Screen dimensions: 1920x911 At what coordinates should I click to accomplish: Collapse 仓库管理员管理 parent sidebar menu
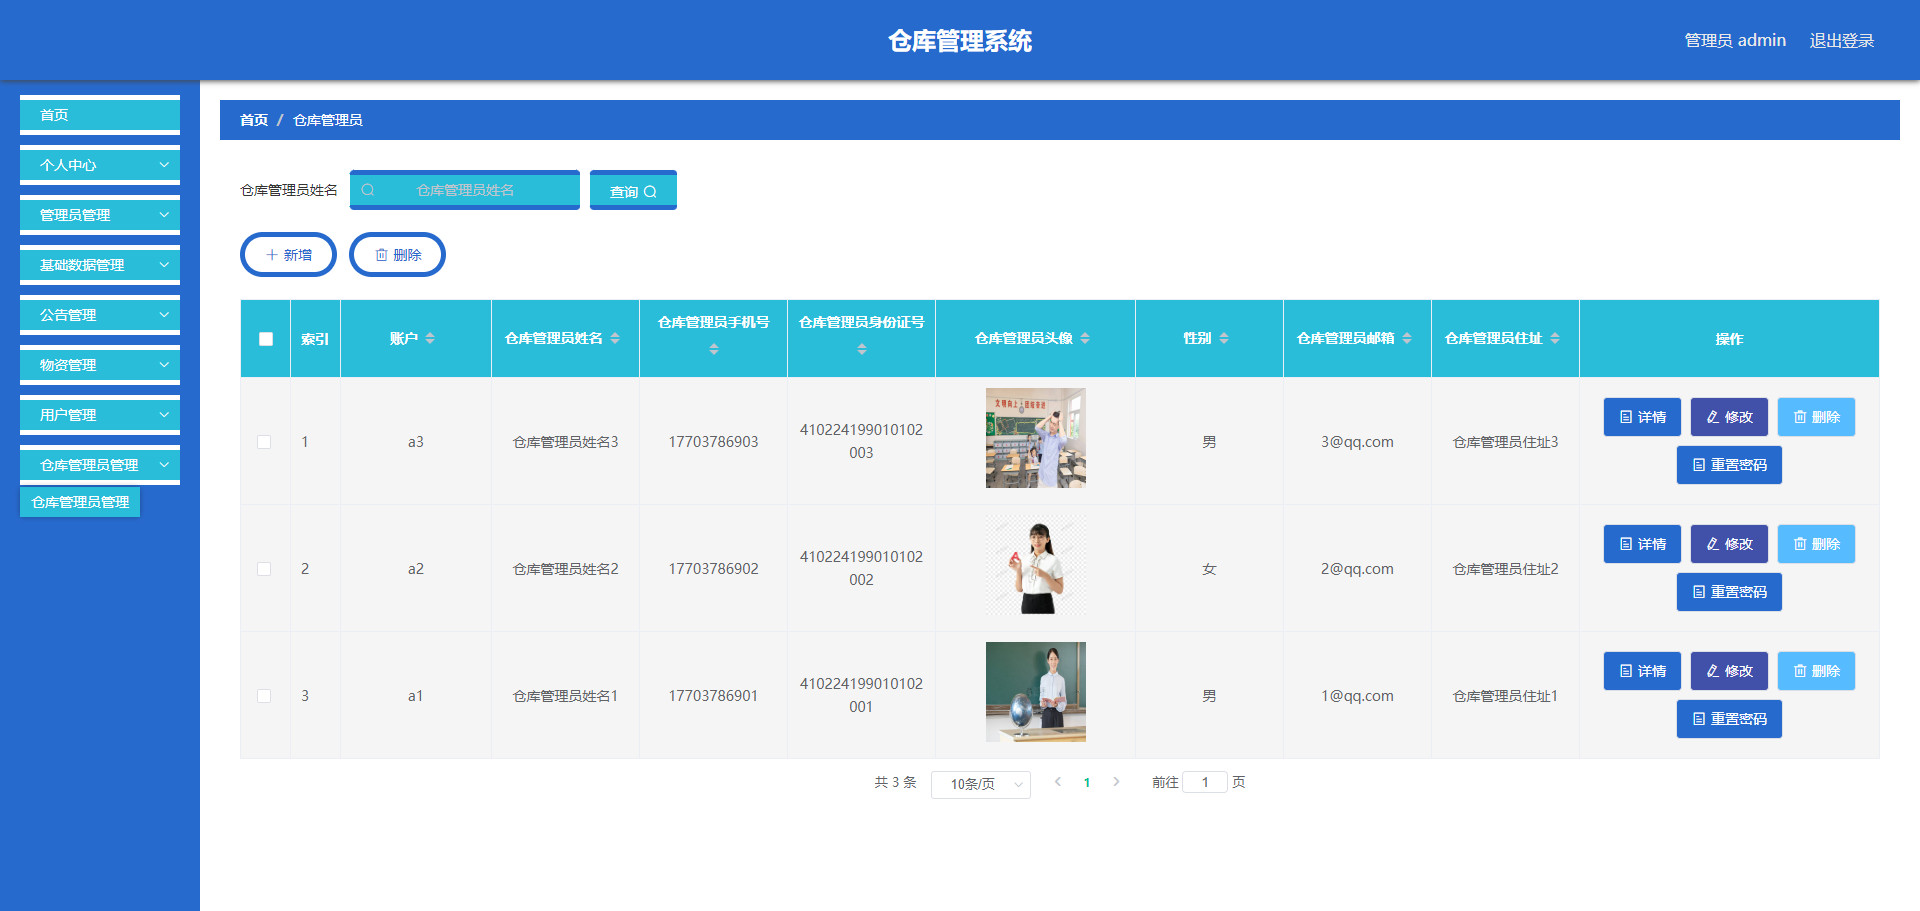point(100,465)
